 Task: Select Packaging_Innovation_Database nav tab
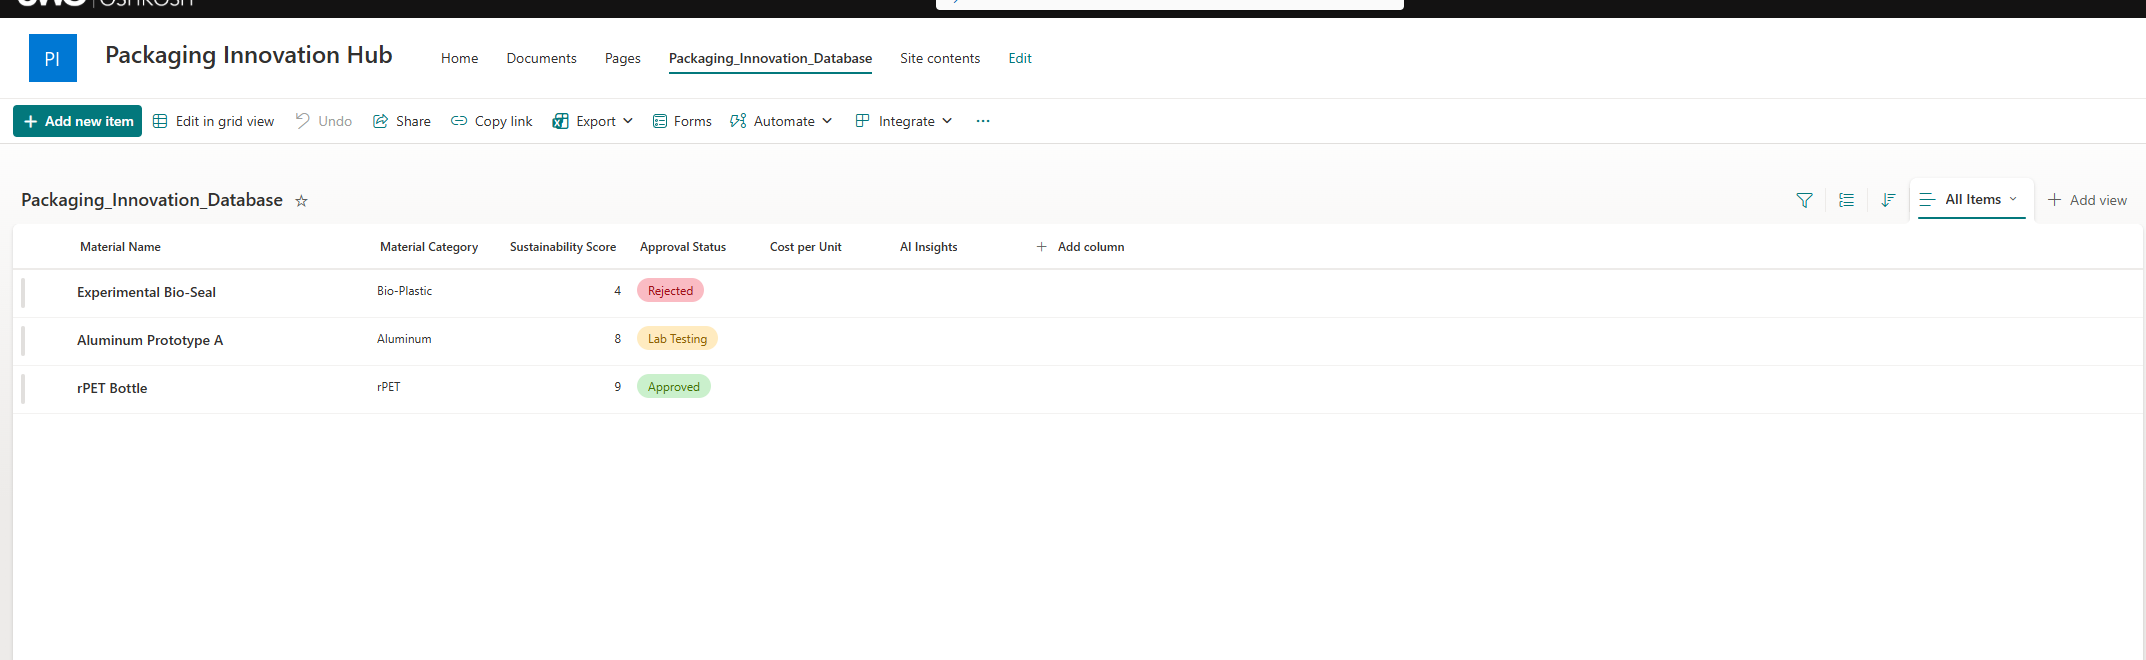coord(770,58)
